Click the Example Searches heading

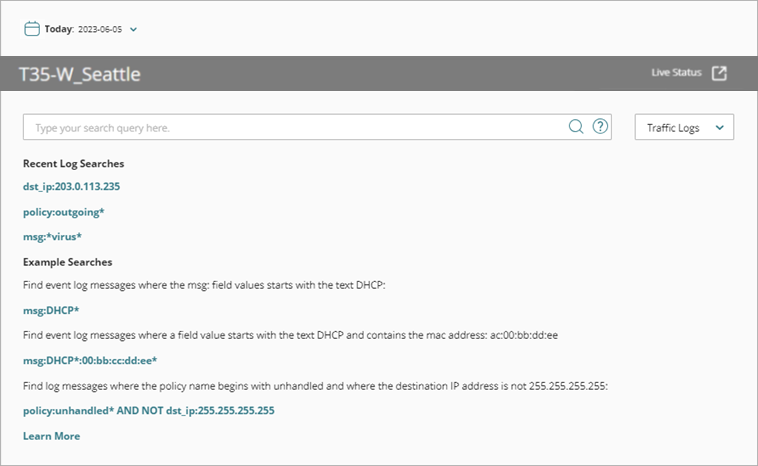[67, 262]
